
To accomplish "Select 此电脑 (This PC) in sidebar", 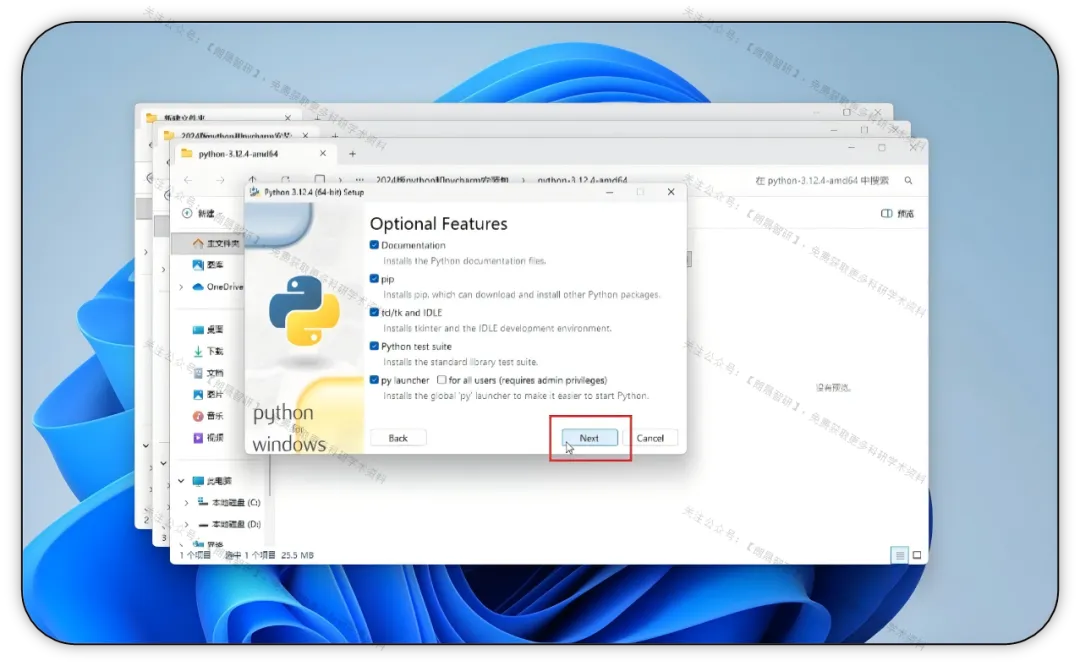I will [212, 481].
